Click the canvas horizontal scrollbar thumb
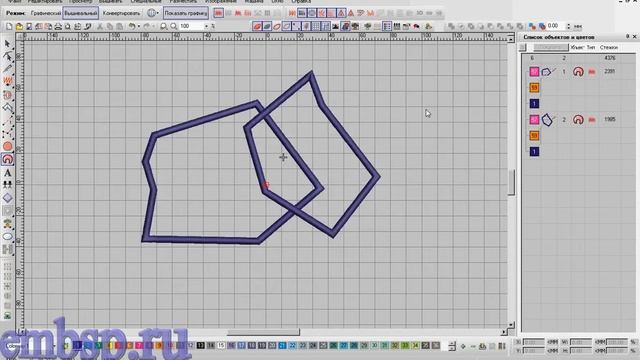 point(263,332)
